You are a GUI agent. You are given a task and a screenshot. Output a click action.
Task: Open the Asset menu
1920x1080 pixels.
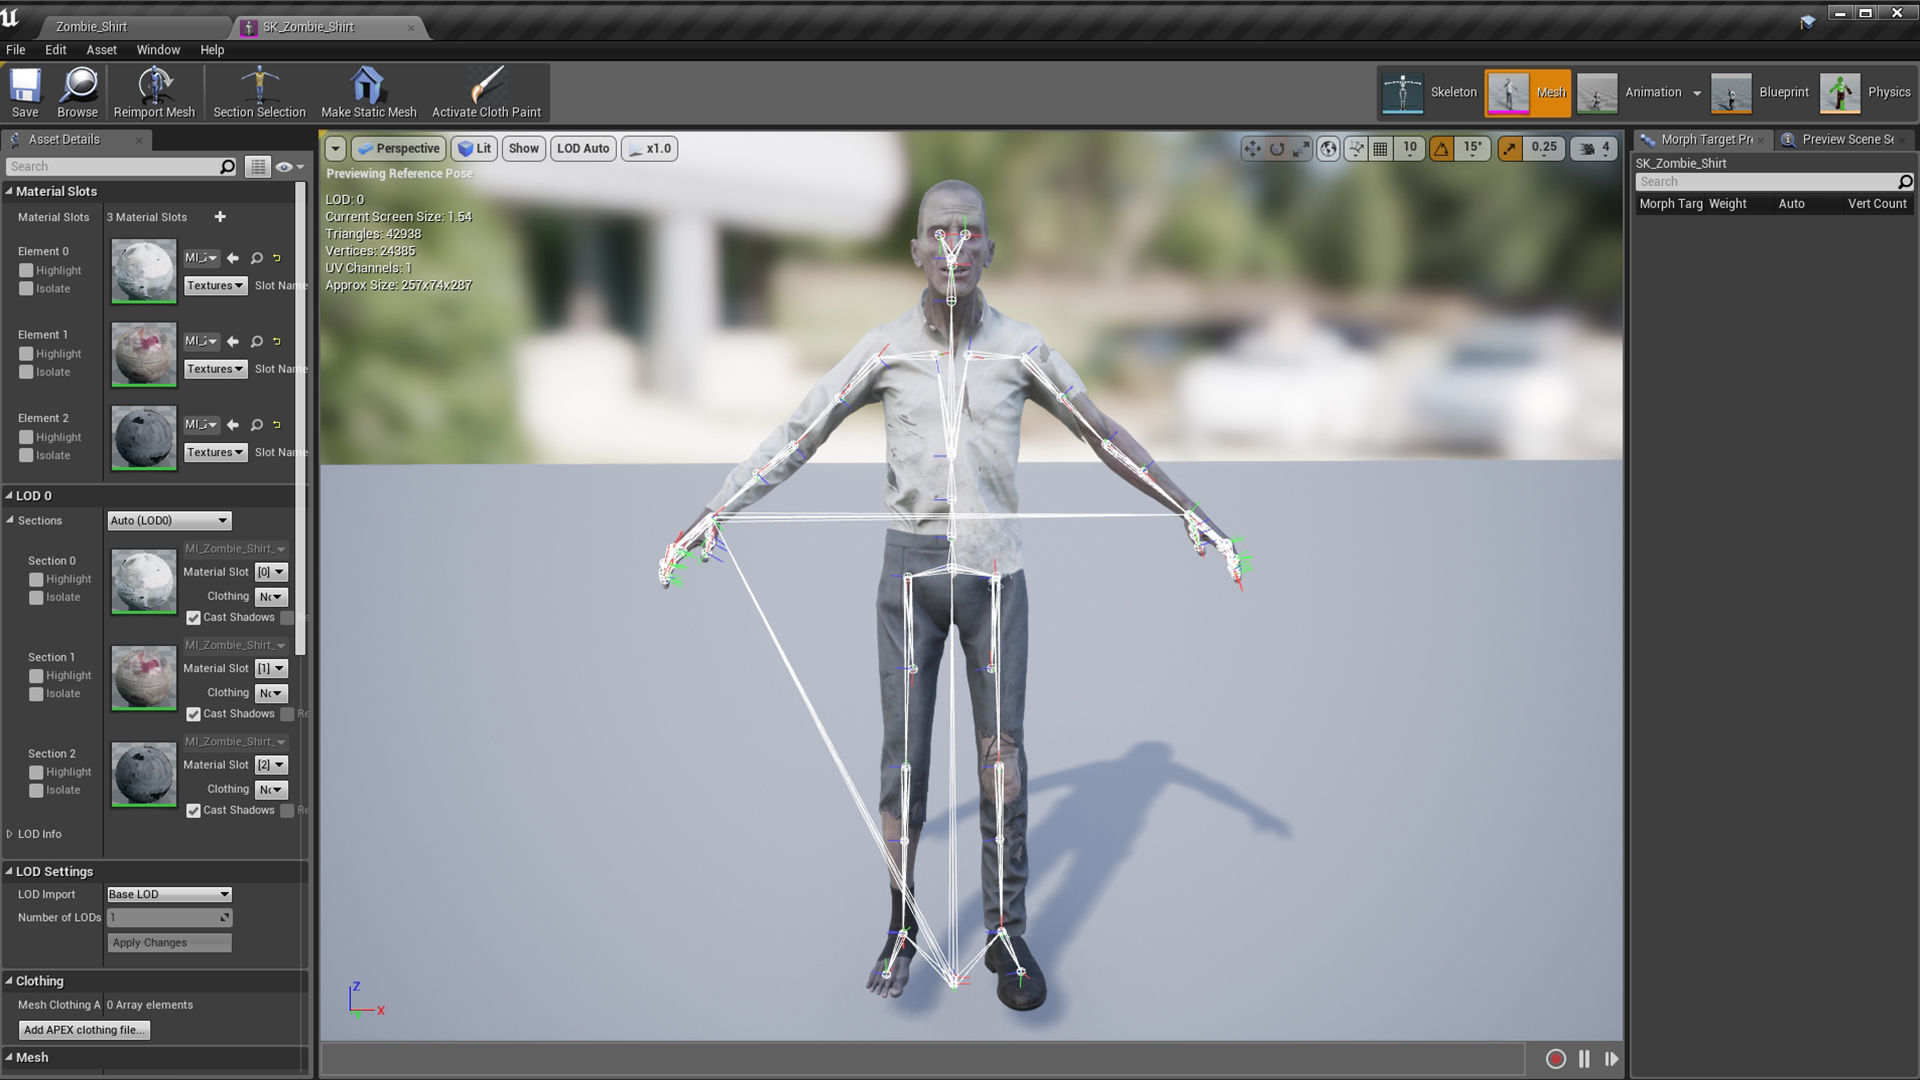click(x=101, y=50)
